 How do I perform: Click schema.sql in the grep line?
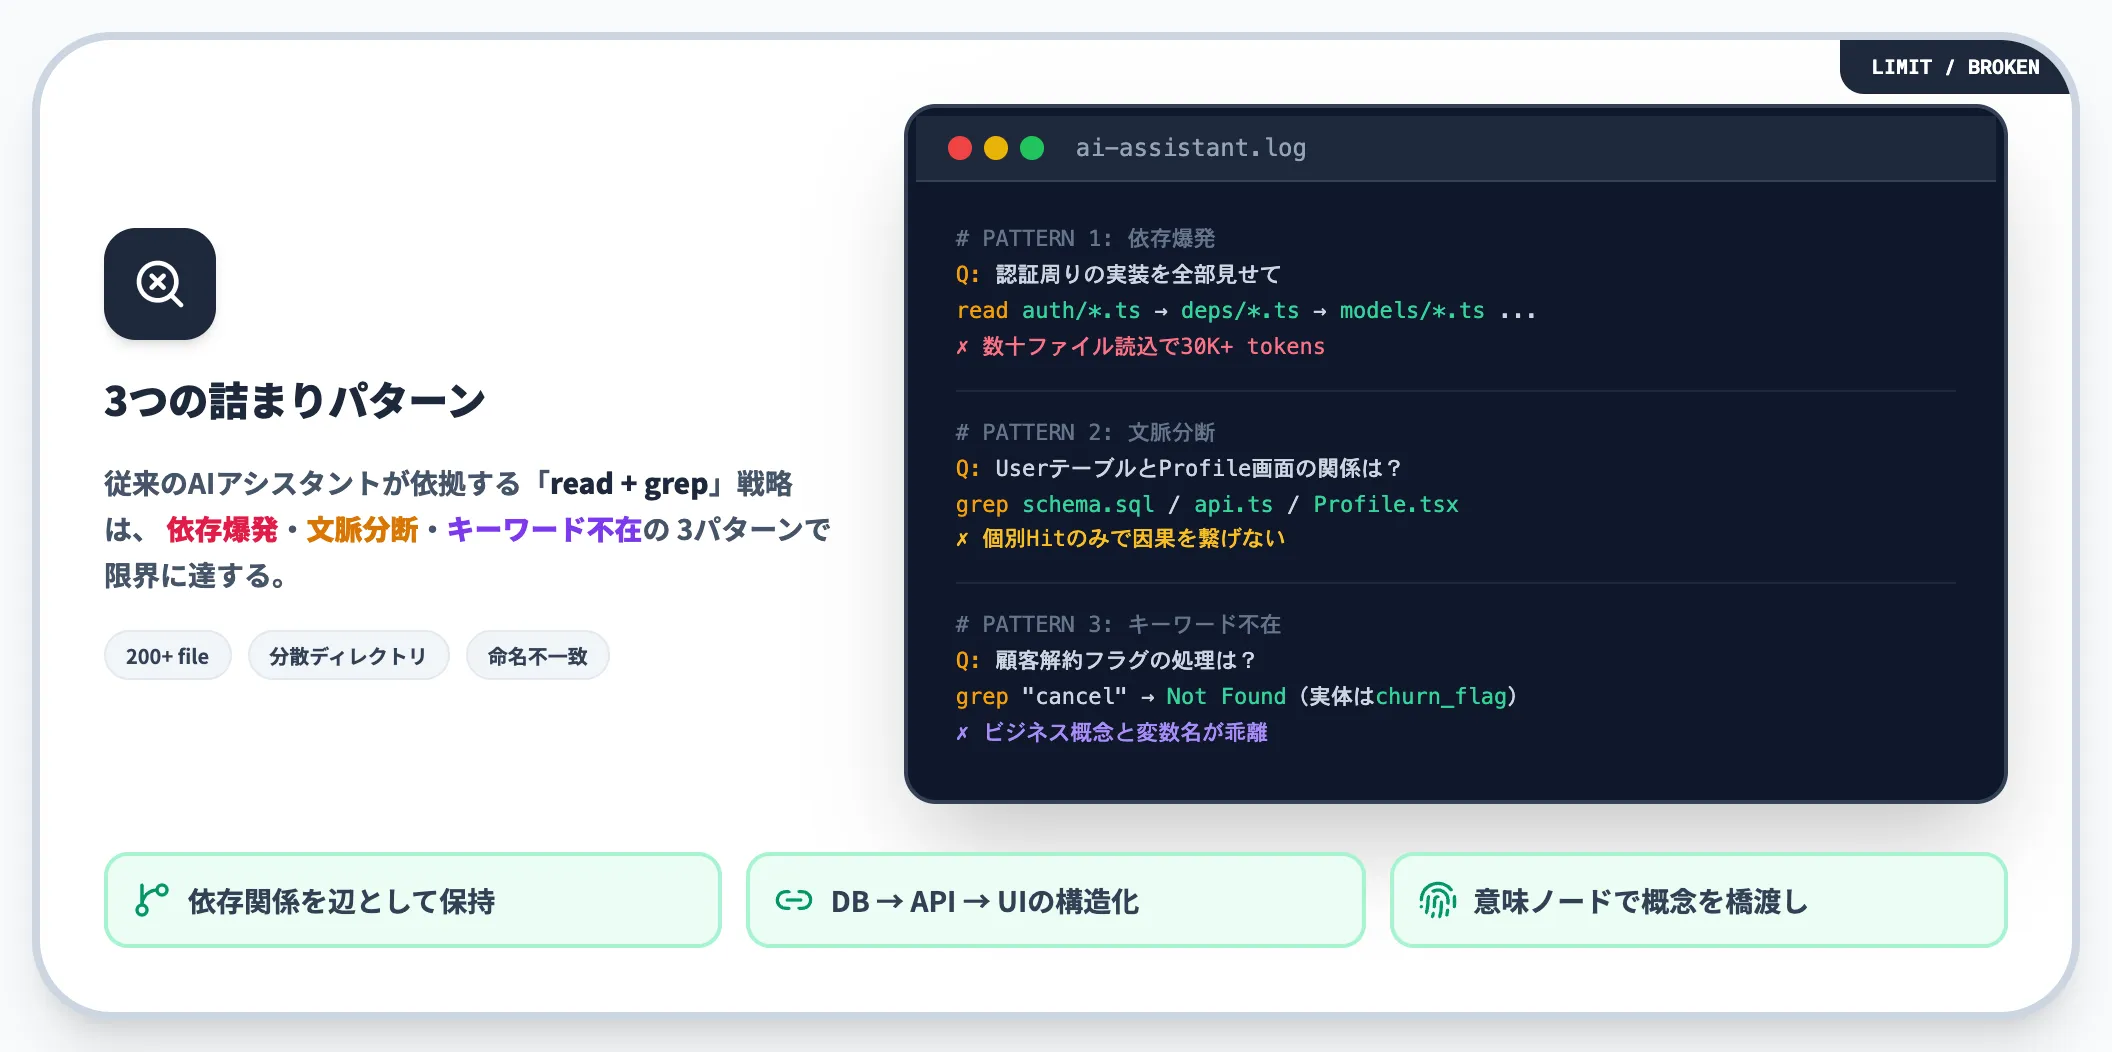1087,504
